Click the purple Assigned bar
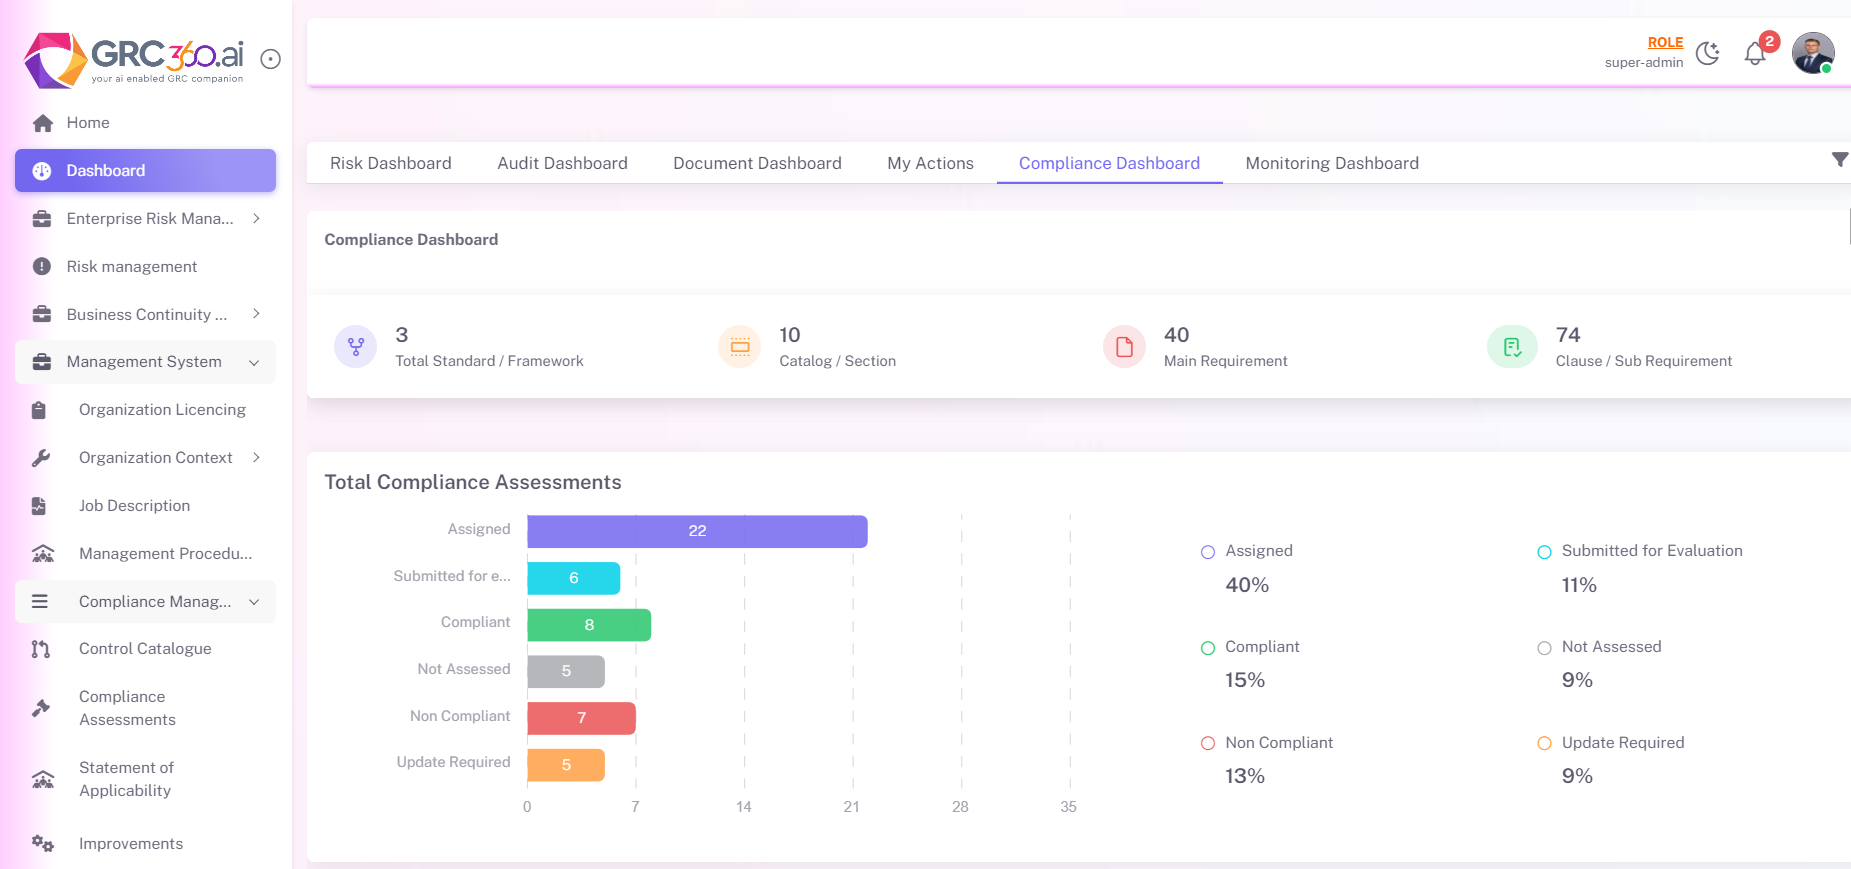 click(697, 531)
